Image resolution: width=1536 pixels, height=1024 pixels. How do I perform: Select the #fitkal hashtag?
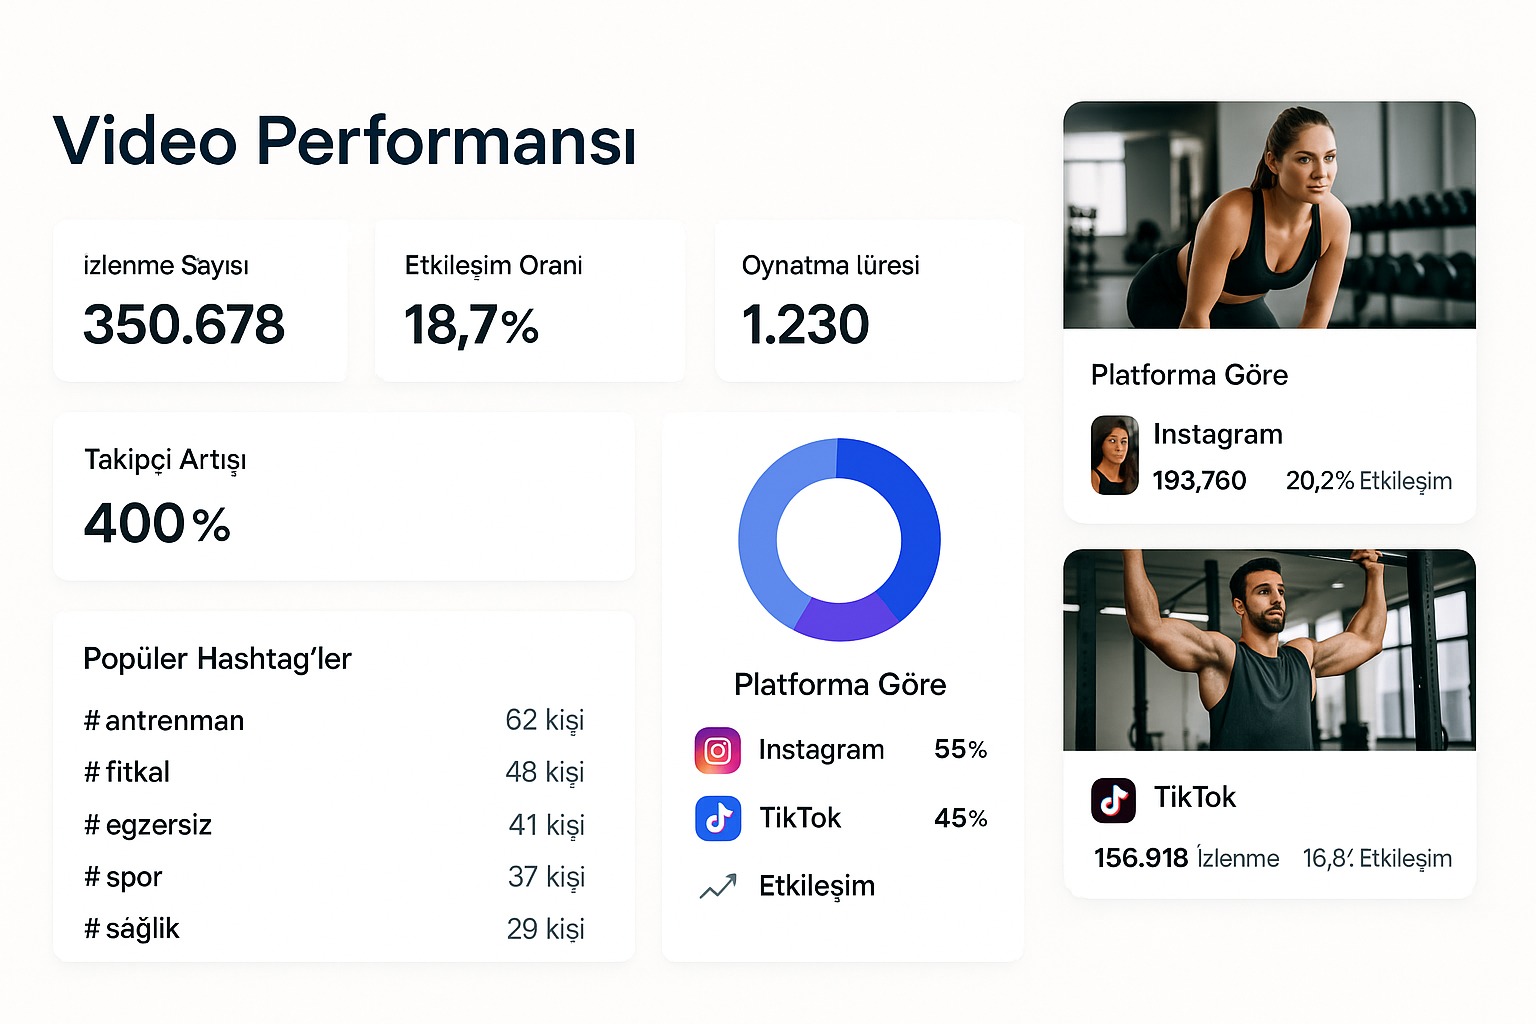(127, 772)
